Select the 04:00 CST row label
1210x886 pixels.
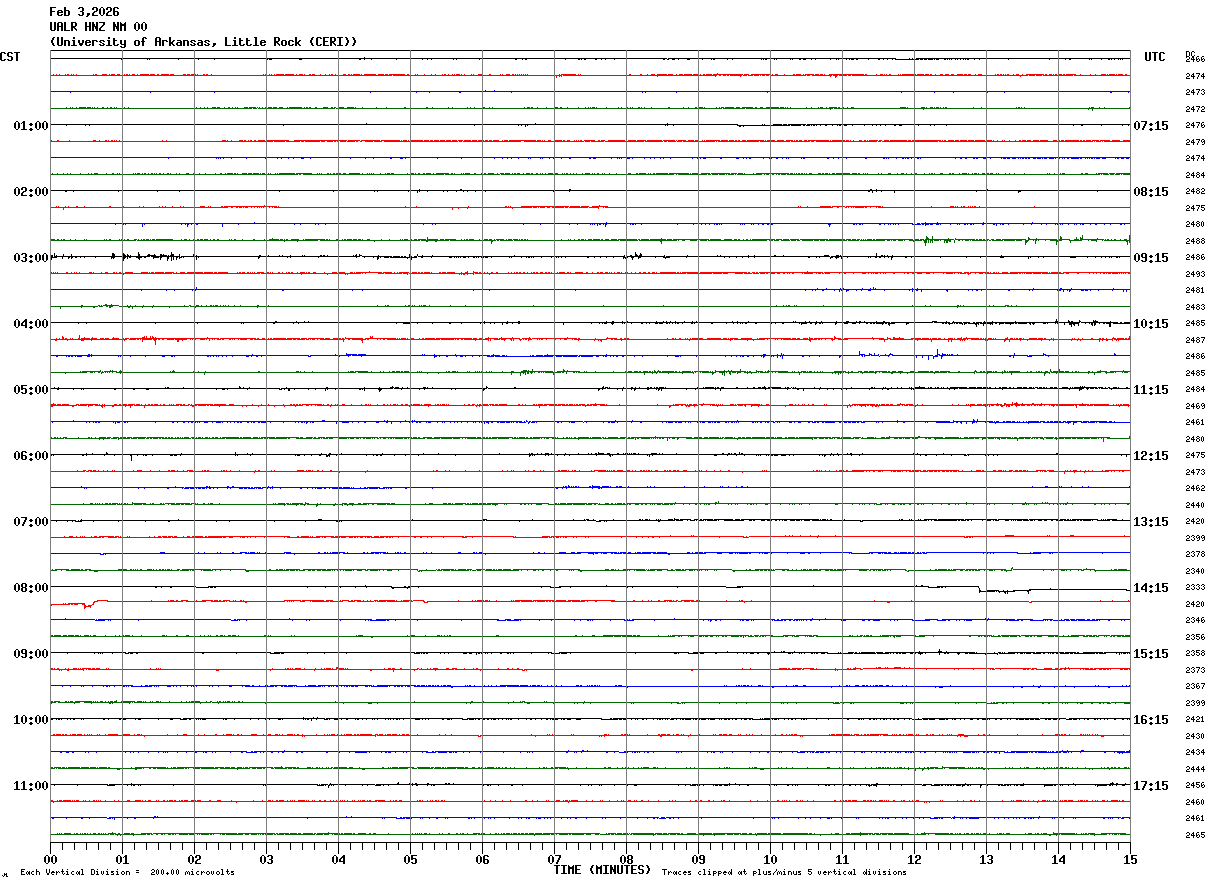point(31,324)
